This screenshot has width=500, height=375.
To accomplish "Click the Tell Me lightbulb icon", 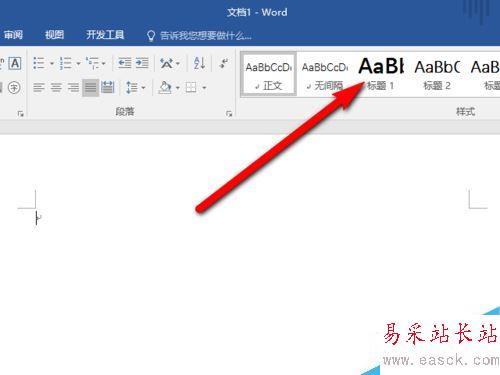I will pos(151,36).
